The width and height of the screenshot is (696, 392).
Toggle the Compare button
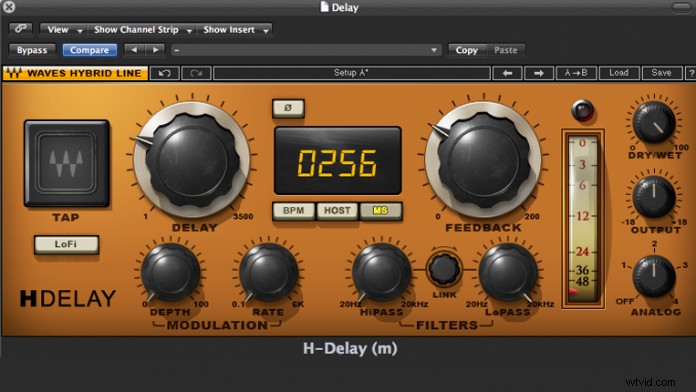(x=90, y=50)
